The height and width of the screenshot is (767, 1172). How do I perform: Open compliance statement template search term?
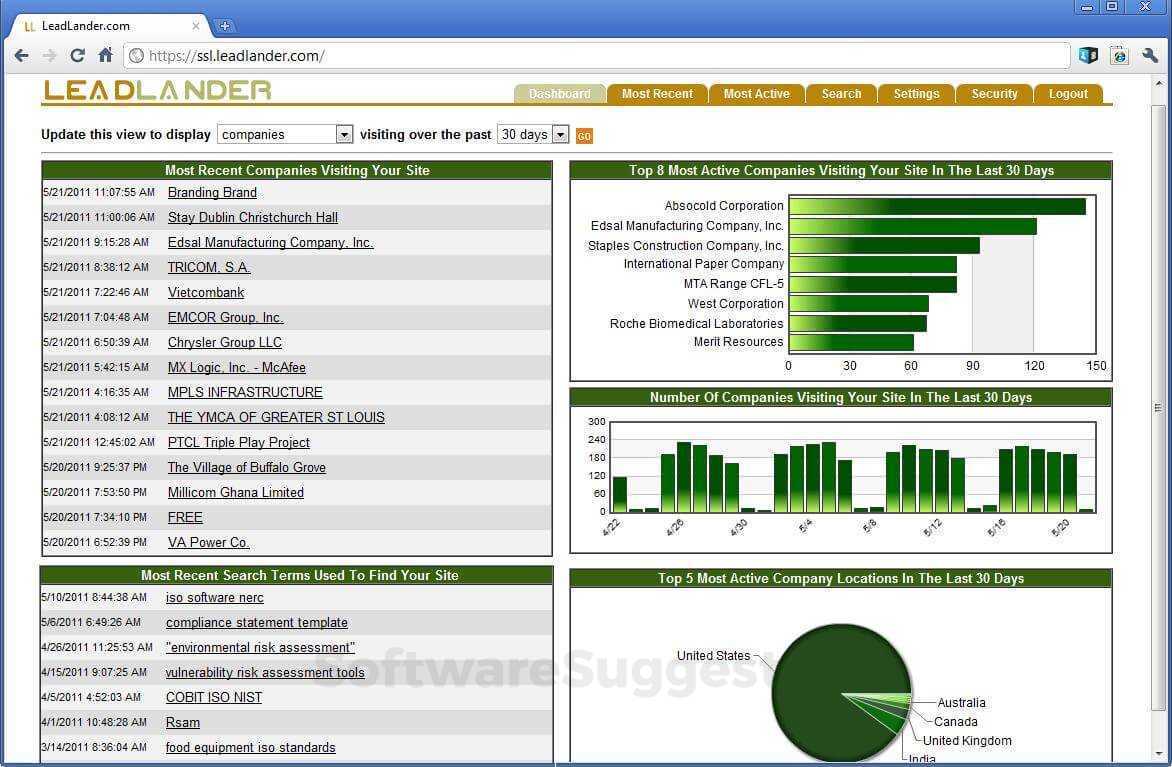(x=256, y=623)
